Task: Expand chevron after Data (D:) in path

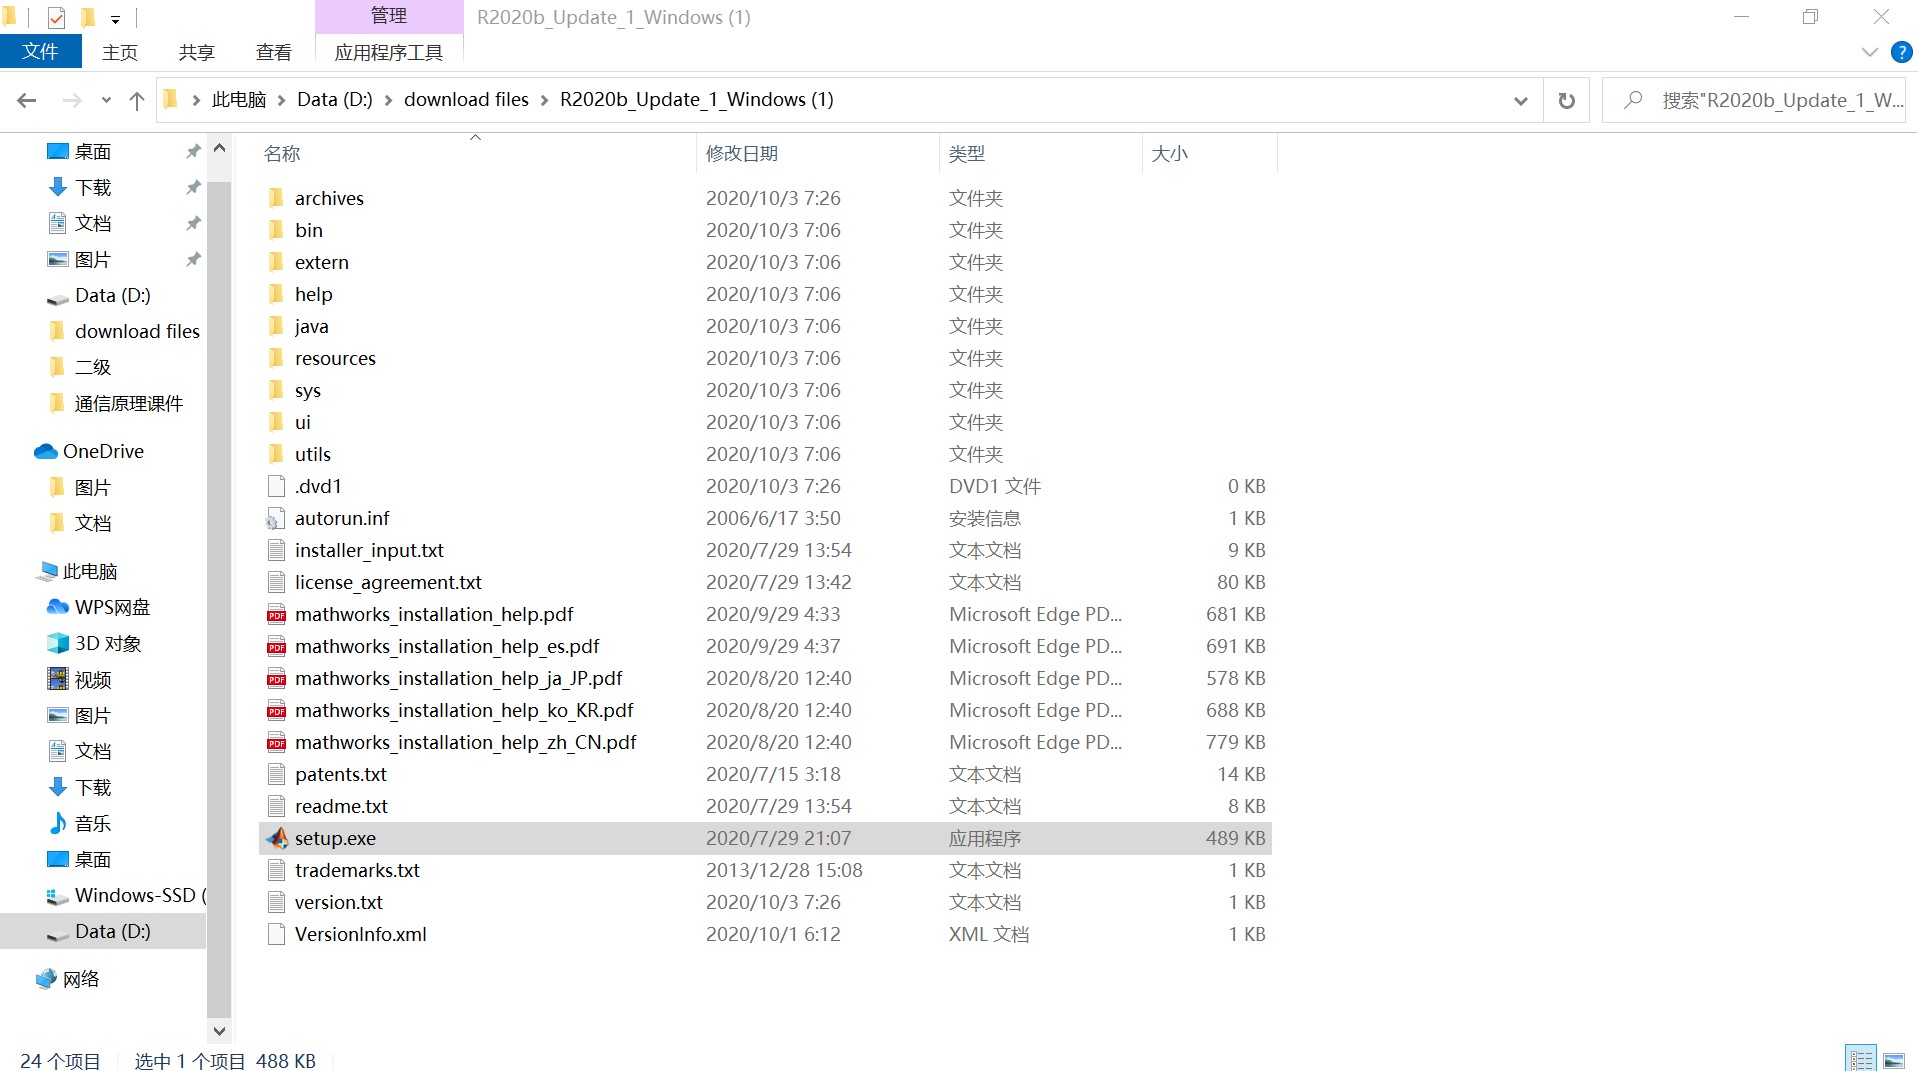Action: (389, 100)
